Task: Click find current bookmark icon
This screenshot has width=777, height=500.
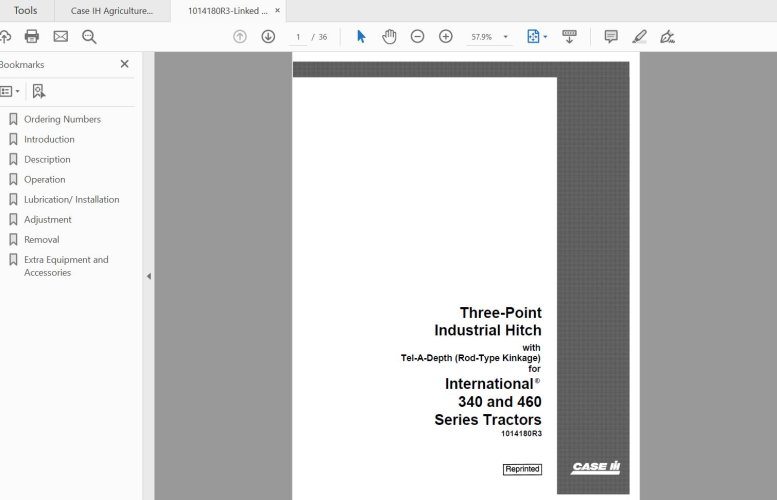Action: pos(39,91)
